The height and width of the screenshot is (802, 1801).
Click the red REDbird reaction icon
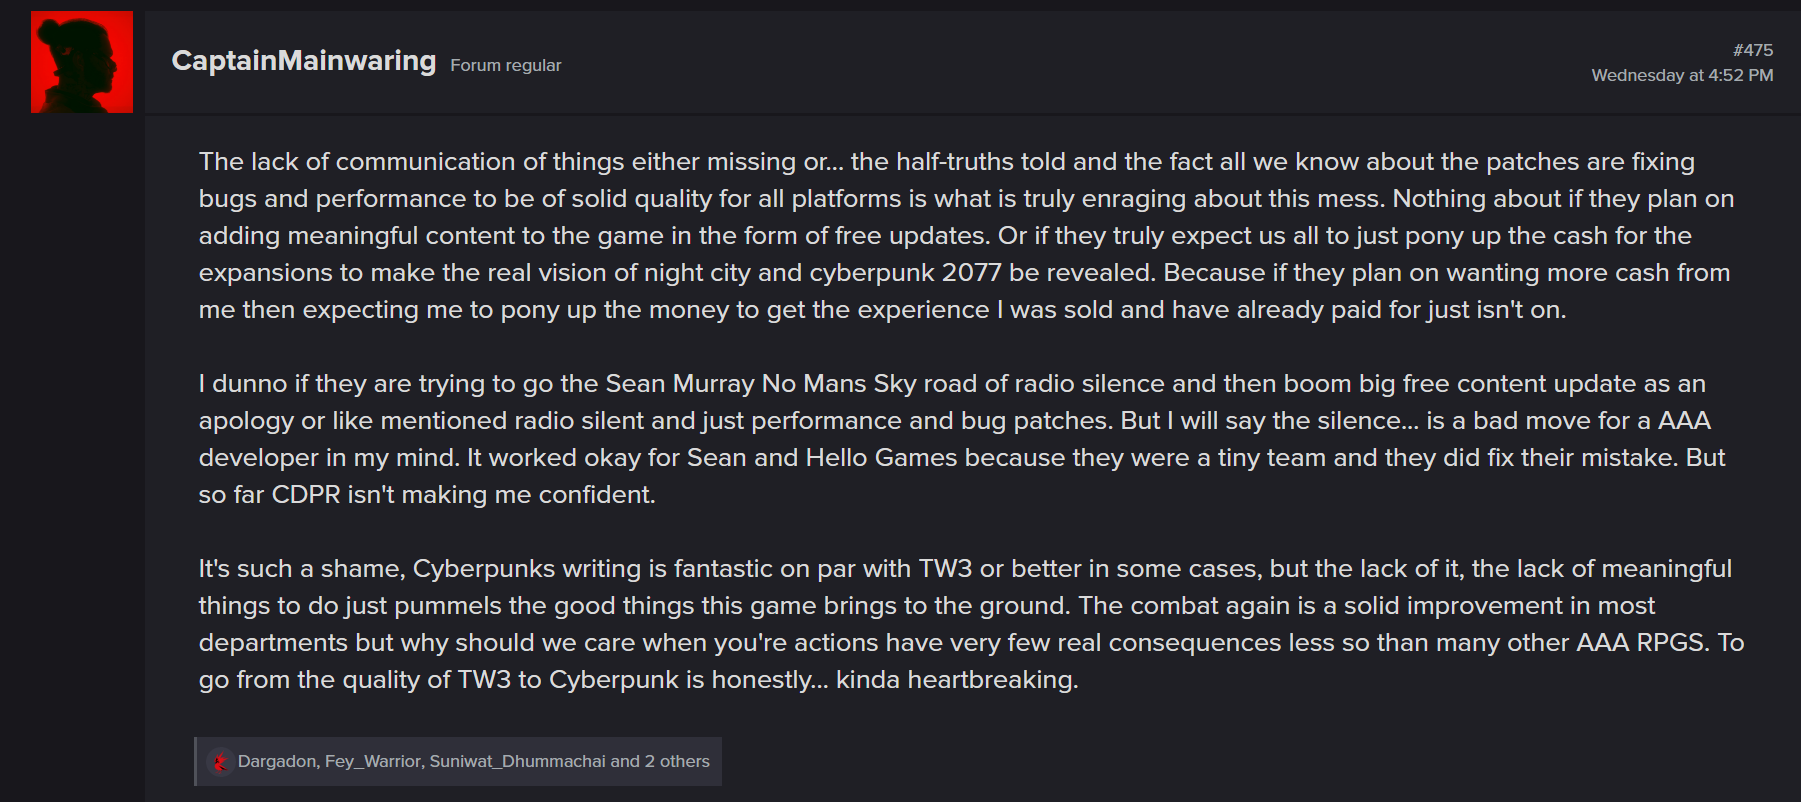(221, 762)
